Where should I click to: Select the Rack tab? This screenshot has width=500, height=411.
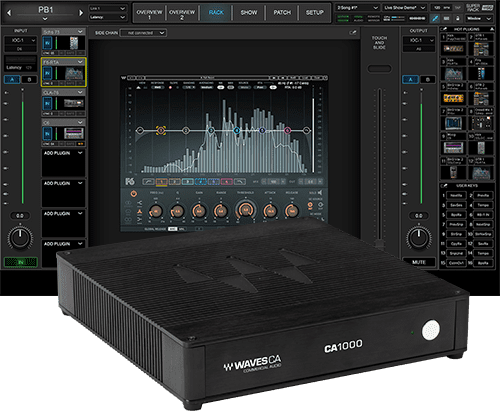pos(216,13)
